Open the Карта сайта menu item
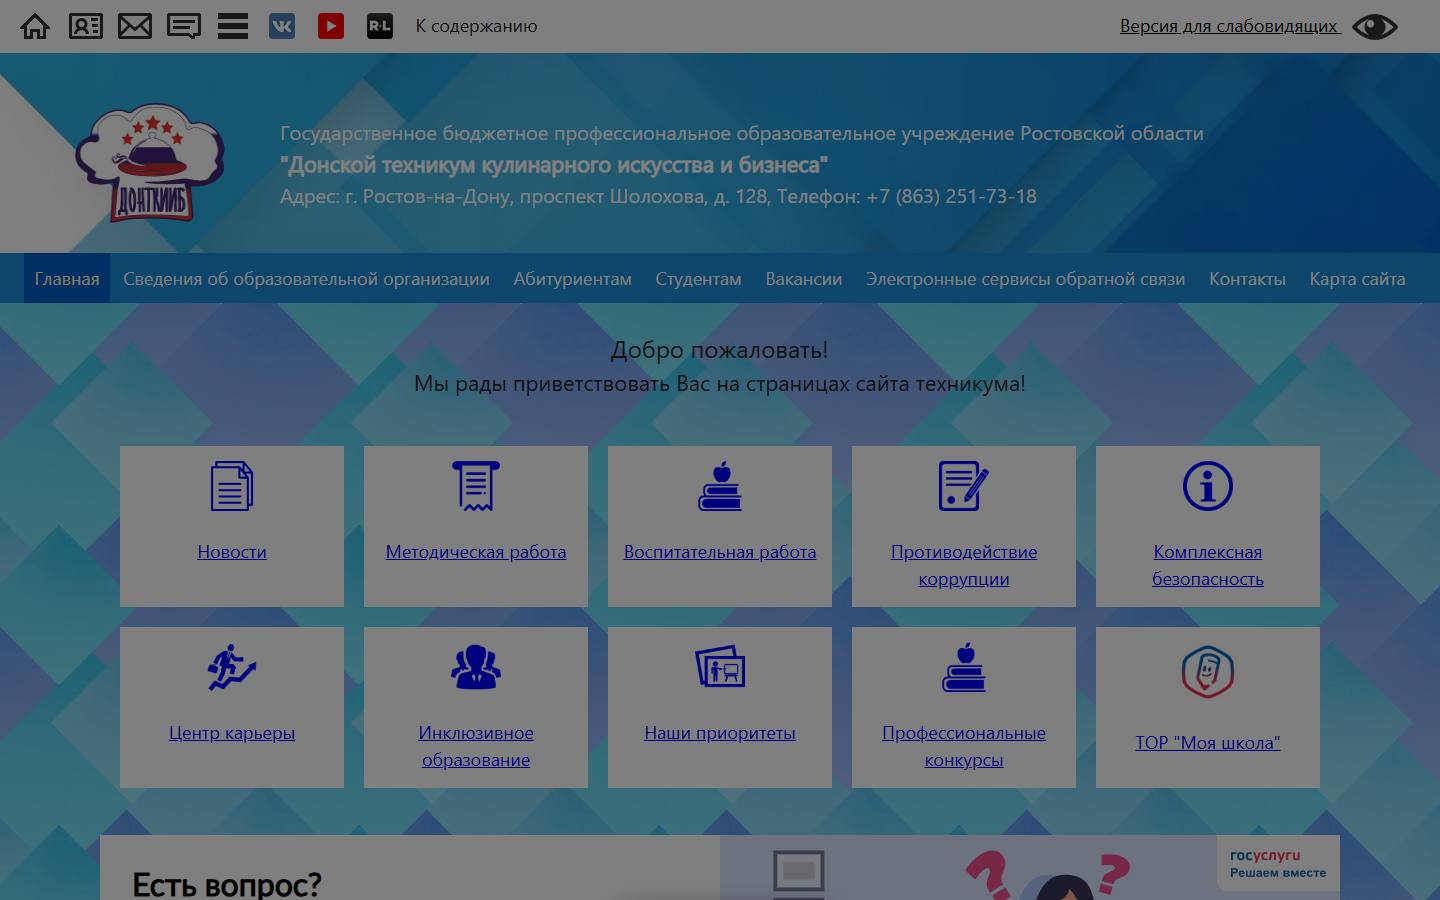The width and height of the screenshot is (1440, 900). click(1357, 279)
